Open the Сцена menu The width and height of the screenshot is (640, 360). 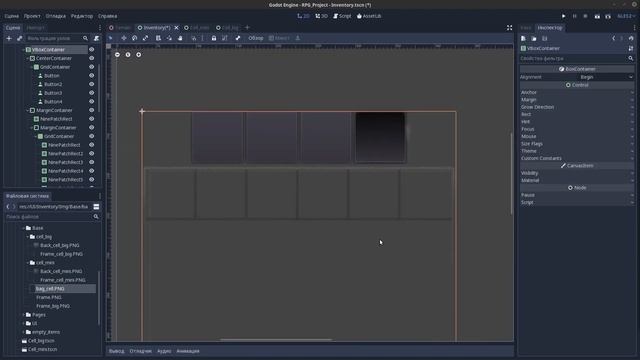pyautogui.click(x=11, y=16)
